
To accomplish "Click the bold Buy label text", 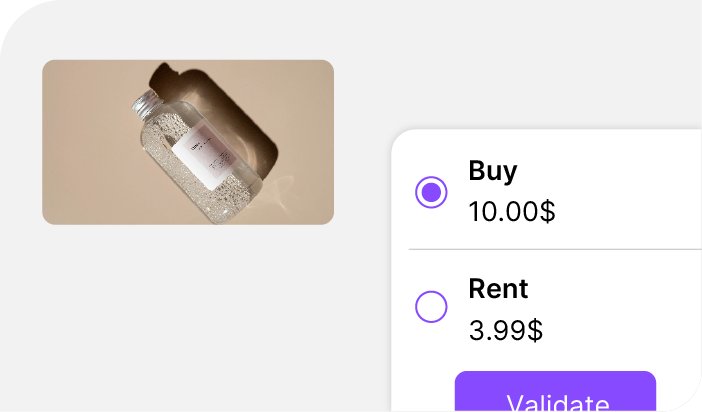I will click(492, 171).
